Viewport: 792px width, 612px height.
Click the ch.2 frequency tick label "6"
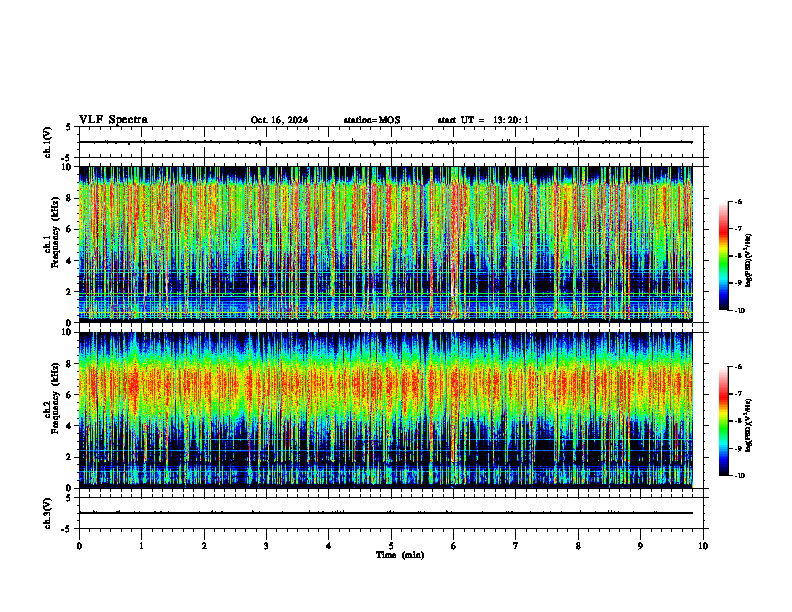pyautogui.click(x=69, y=395)
